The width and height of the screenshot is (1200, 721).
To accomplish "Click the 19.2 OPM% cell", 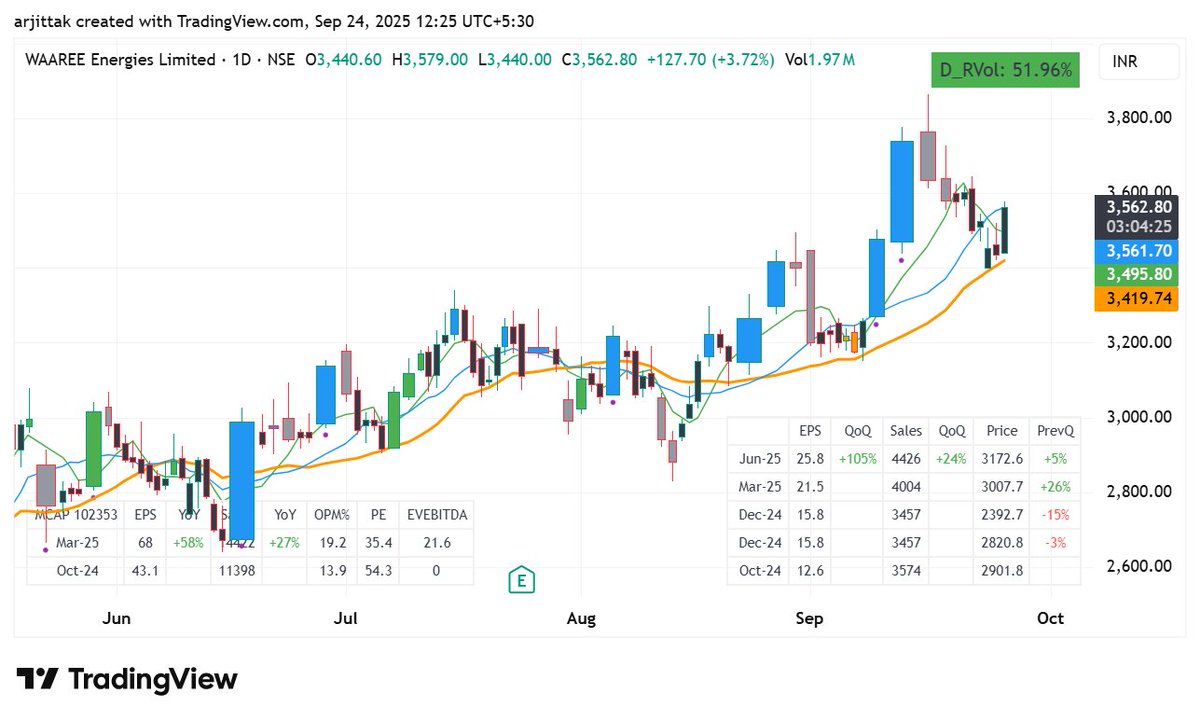I will [331, 543].
